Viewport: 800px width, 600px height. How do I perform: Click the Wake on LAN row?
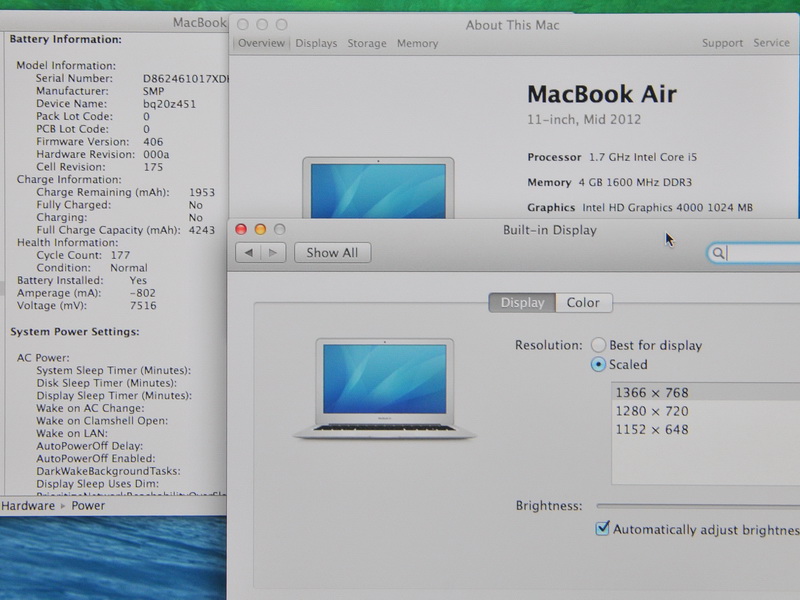[72, 433]
